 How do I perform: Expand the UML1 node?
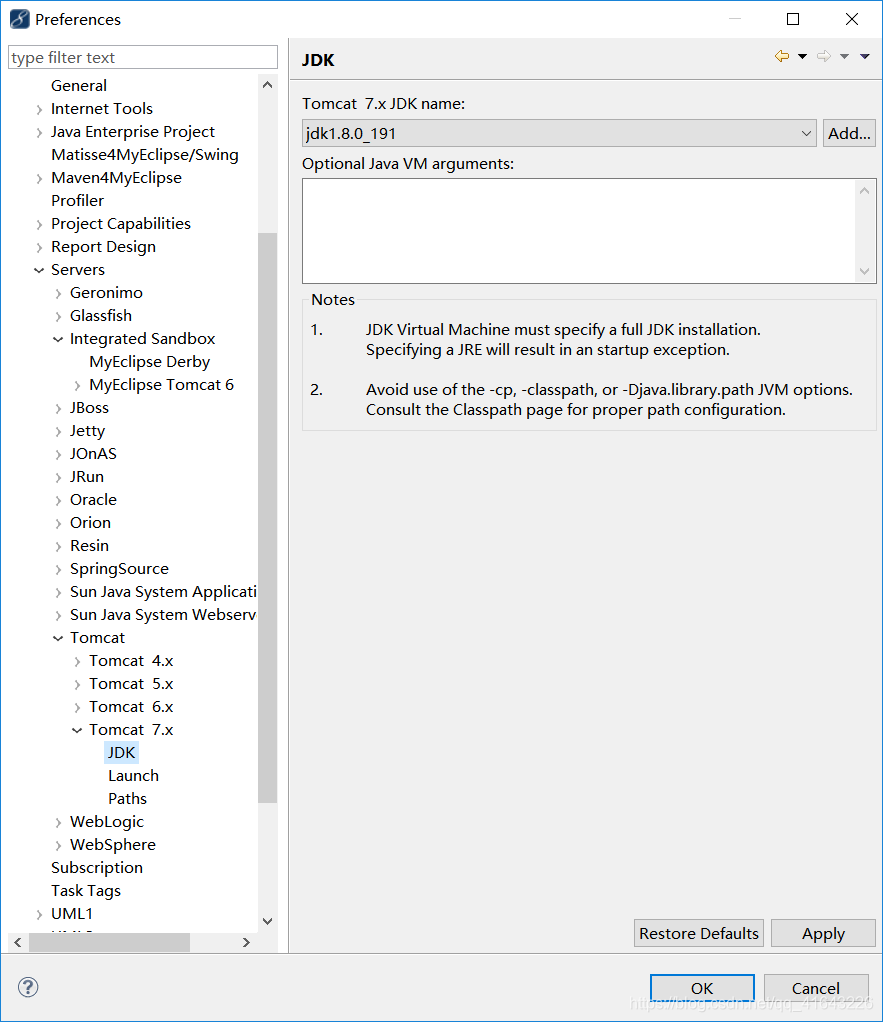click(39, 914)
